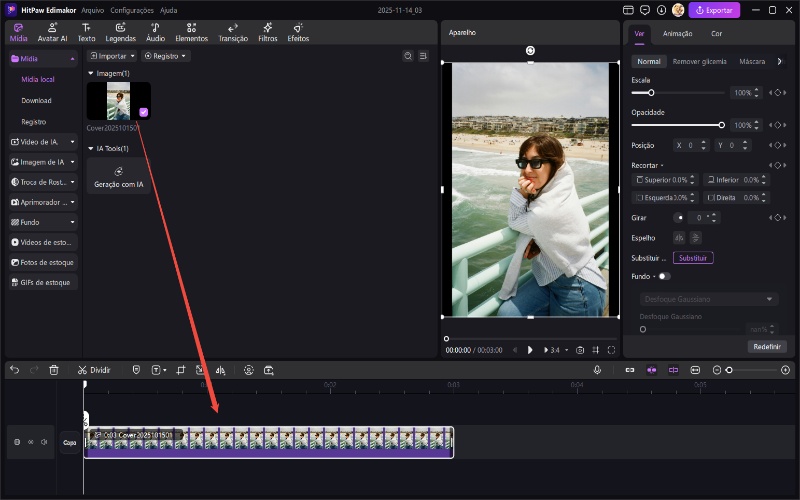800x500 pixels.
Task: Toggle fullscreen preview icon
Action: (611, 350)
